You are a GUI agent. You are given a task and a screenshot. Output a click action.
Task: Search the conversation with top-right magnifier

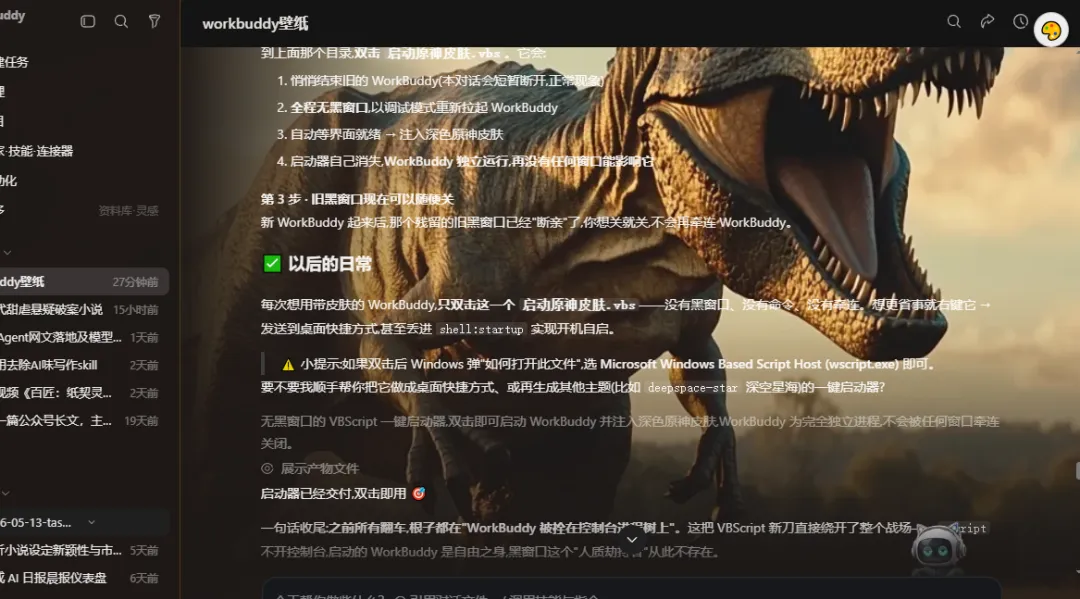click(954, 21)
